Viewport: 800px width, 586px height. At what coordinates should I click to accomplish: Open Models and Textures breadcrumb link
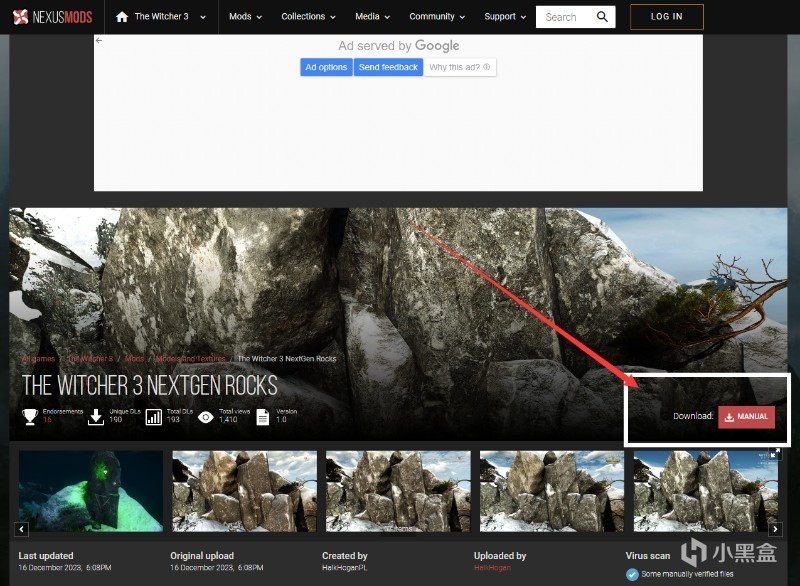point(190,359)
